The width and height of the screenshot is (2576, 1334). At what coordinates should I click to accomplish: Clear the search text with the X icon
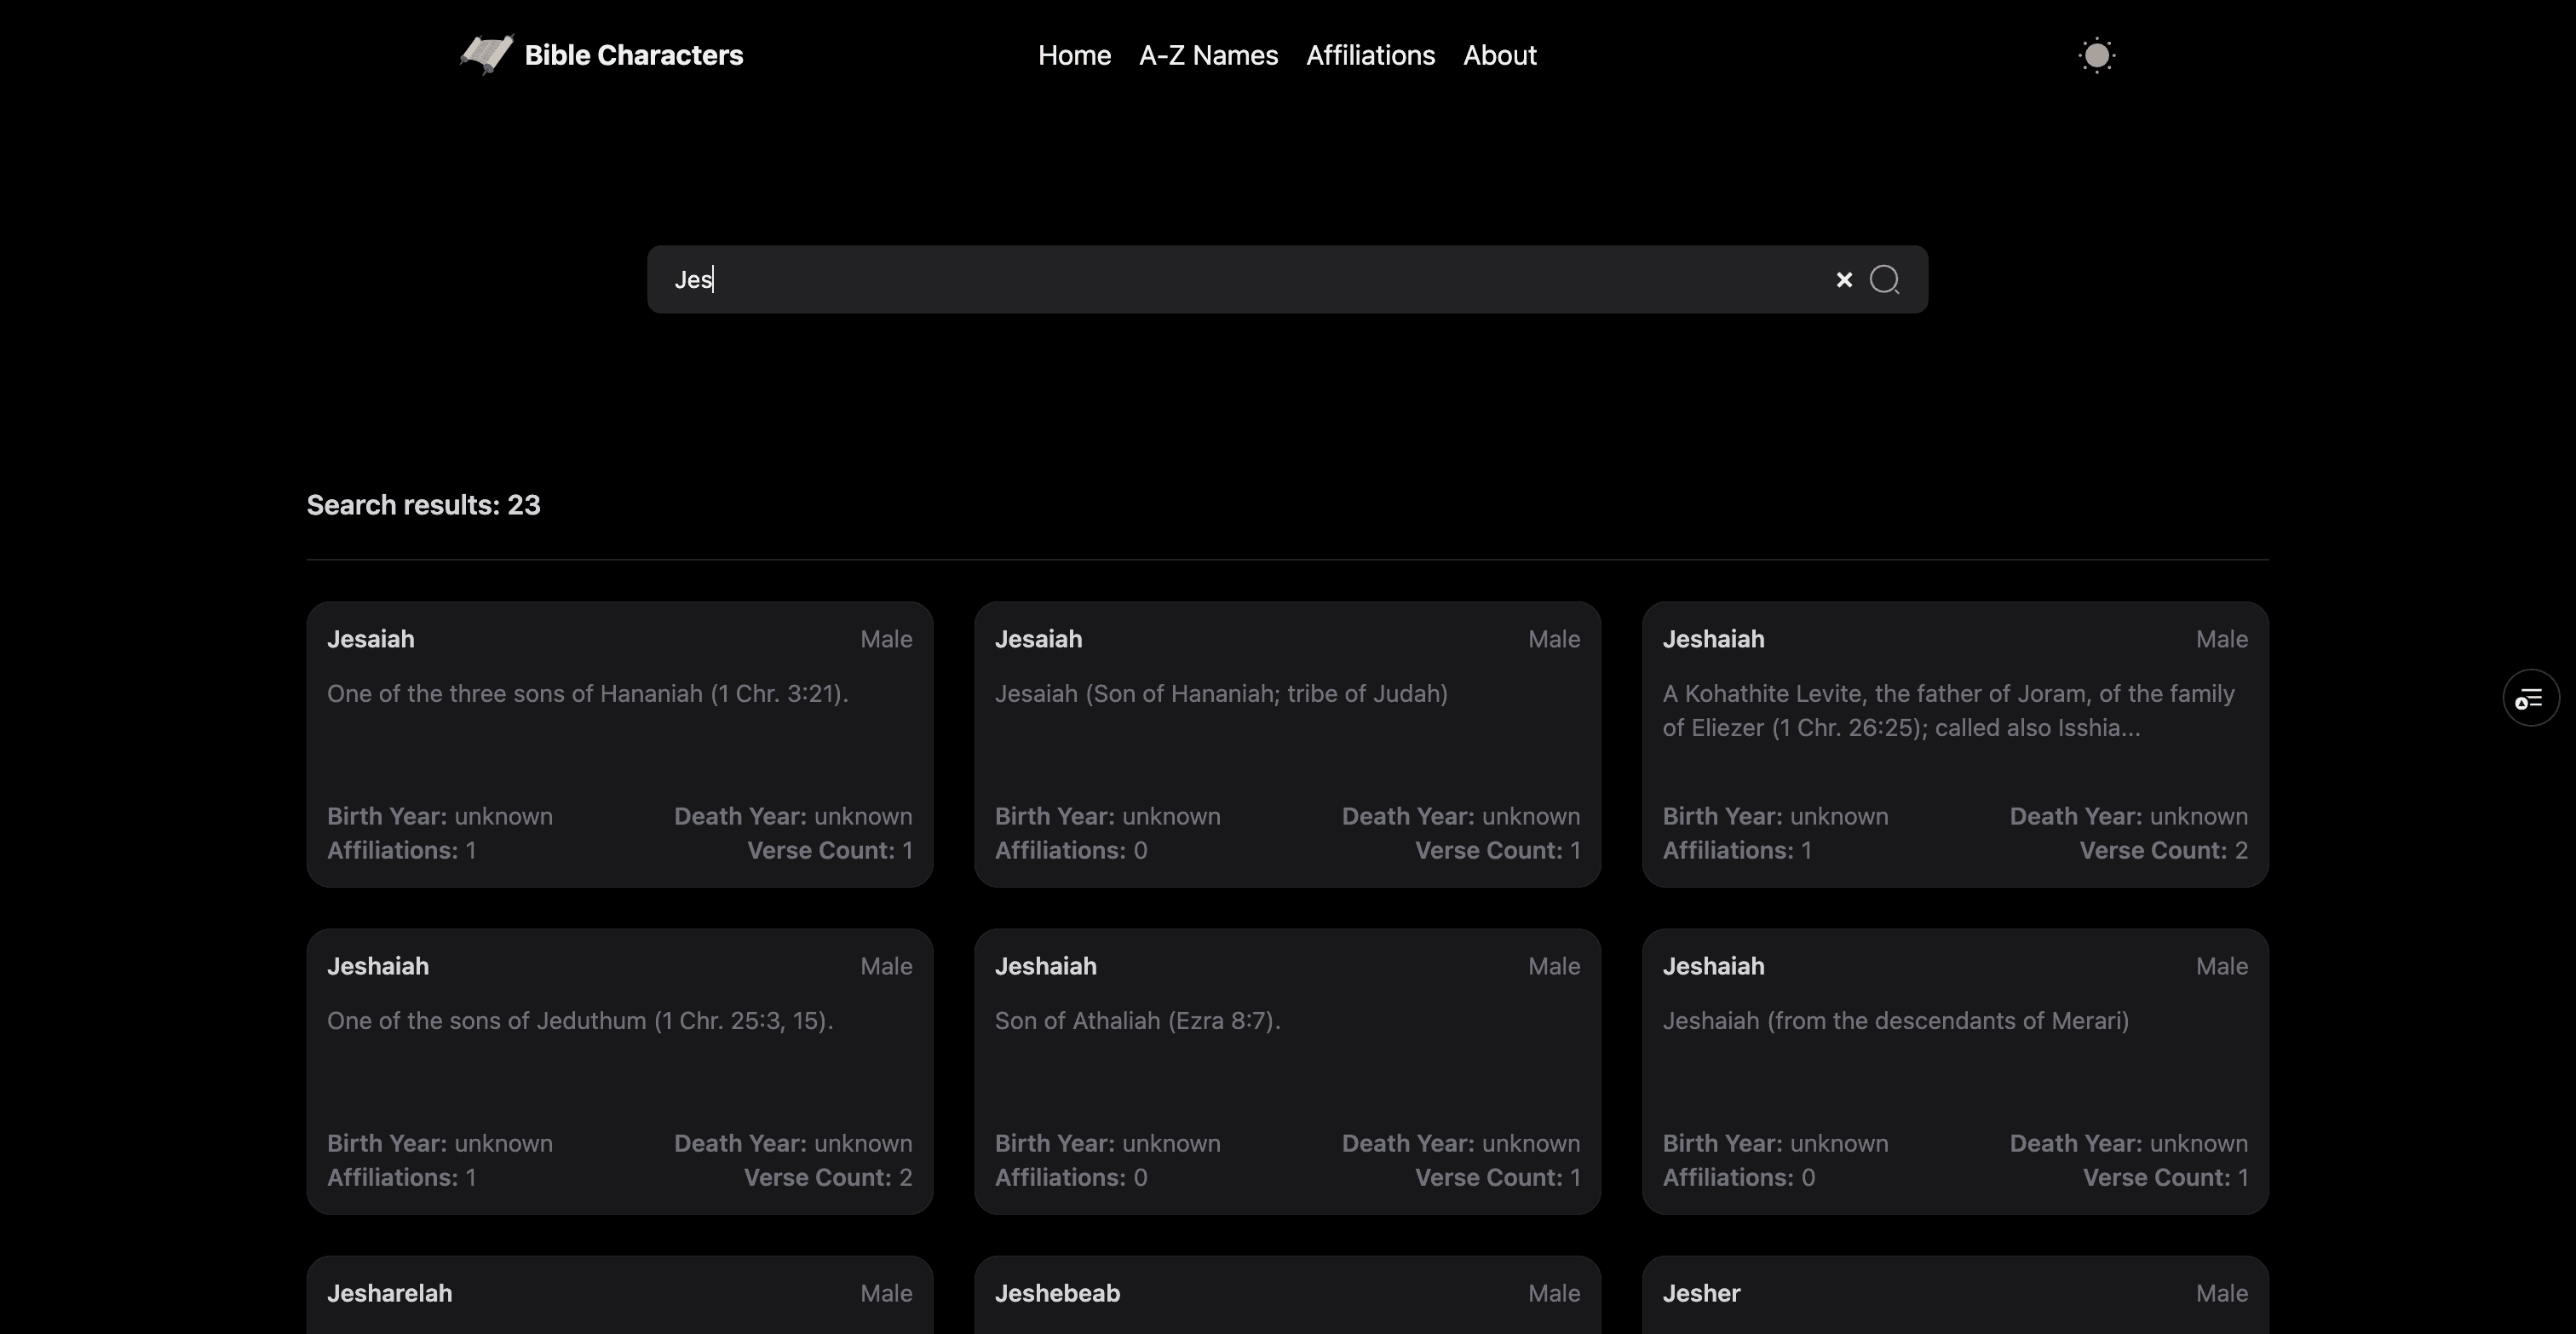[x=1844, y=280]
